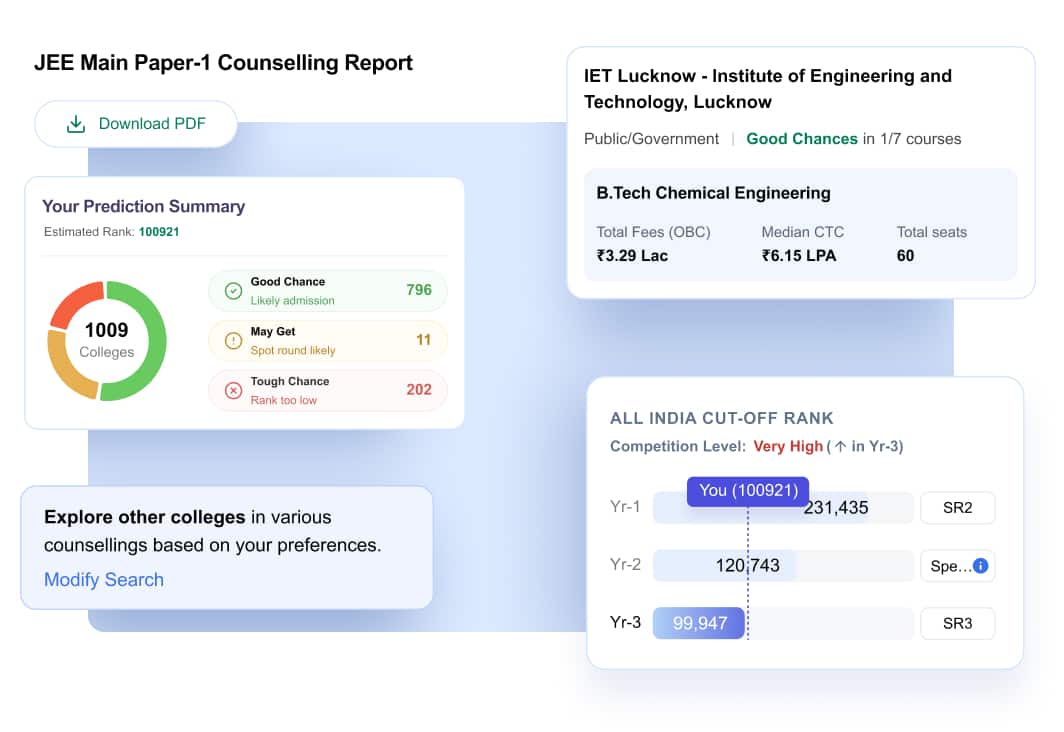Viewport: 1064px width, 732px height.
Task: Select the SR3 round tag for Yr-3
Action: pyautogui.click(x=957, y=623)
